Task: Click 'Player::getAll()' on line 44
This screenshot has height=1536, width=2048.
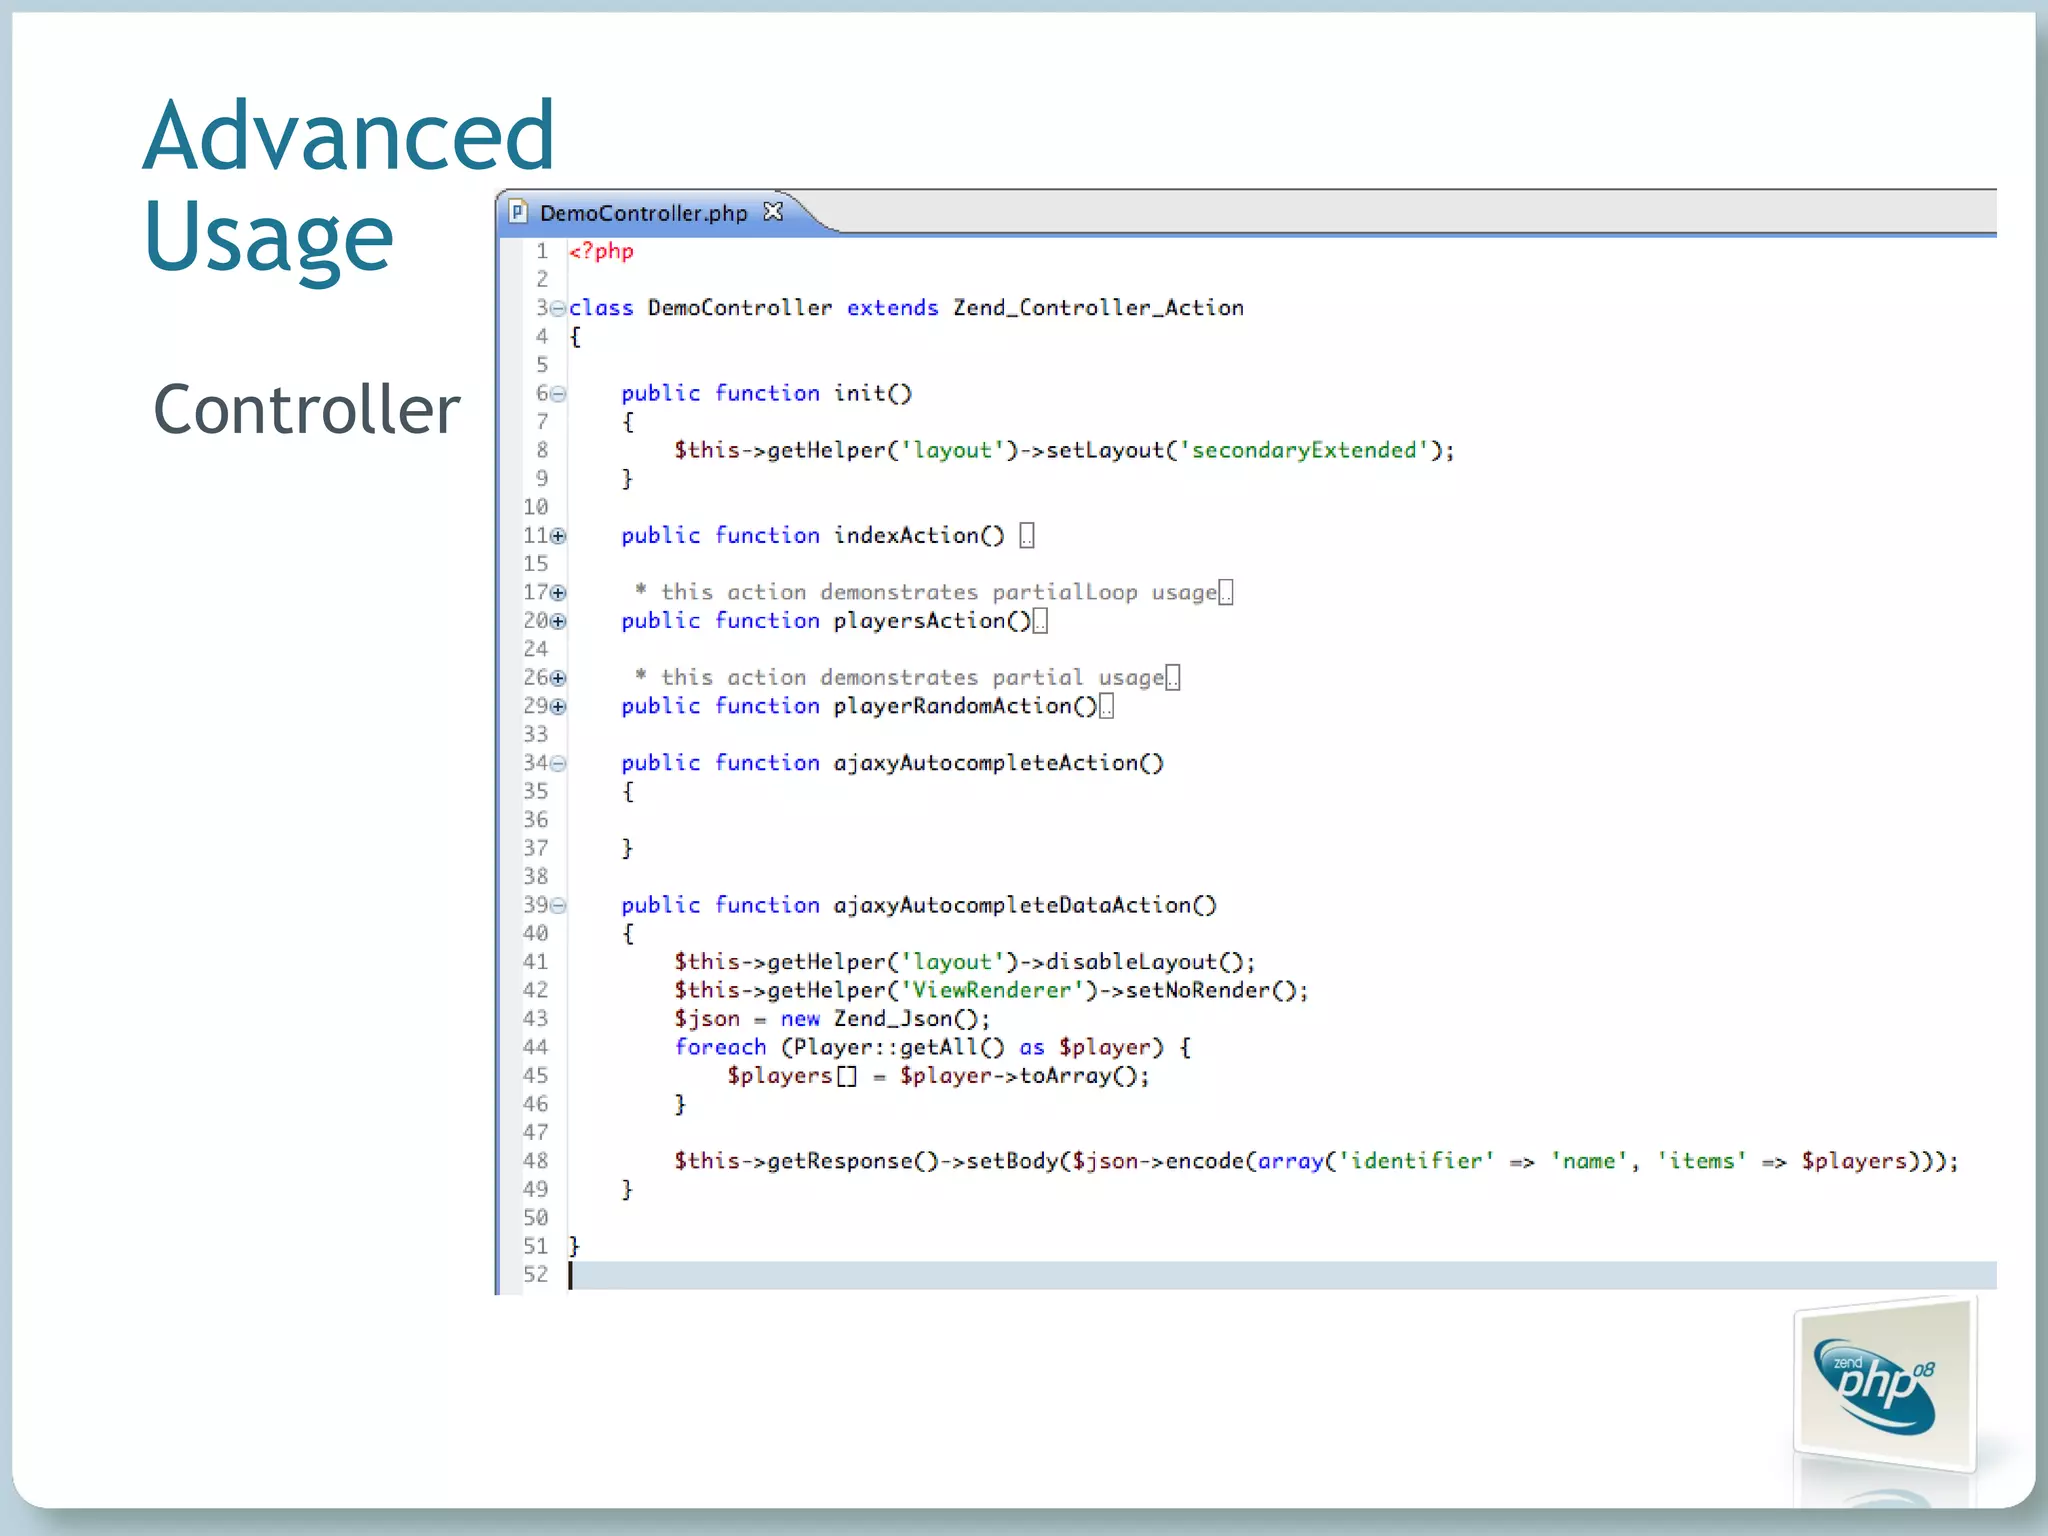Action: 899,1047
